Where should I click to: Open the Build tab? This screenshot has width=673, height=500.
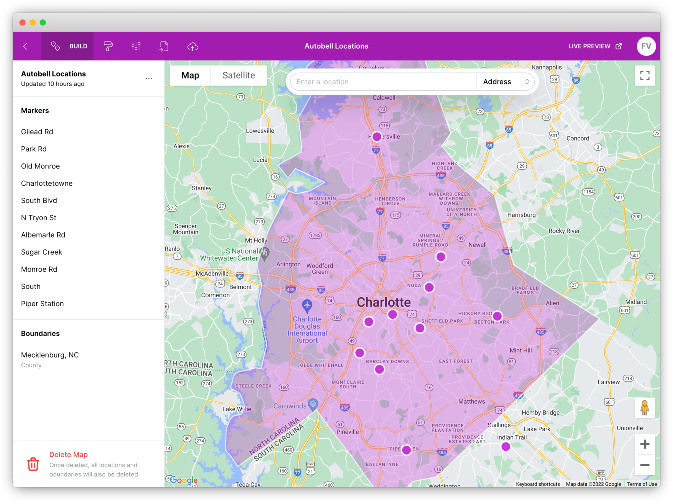tap(67, 46)
